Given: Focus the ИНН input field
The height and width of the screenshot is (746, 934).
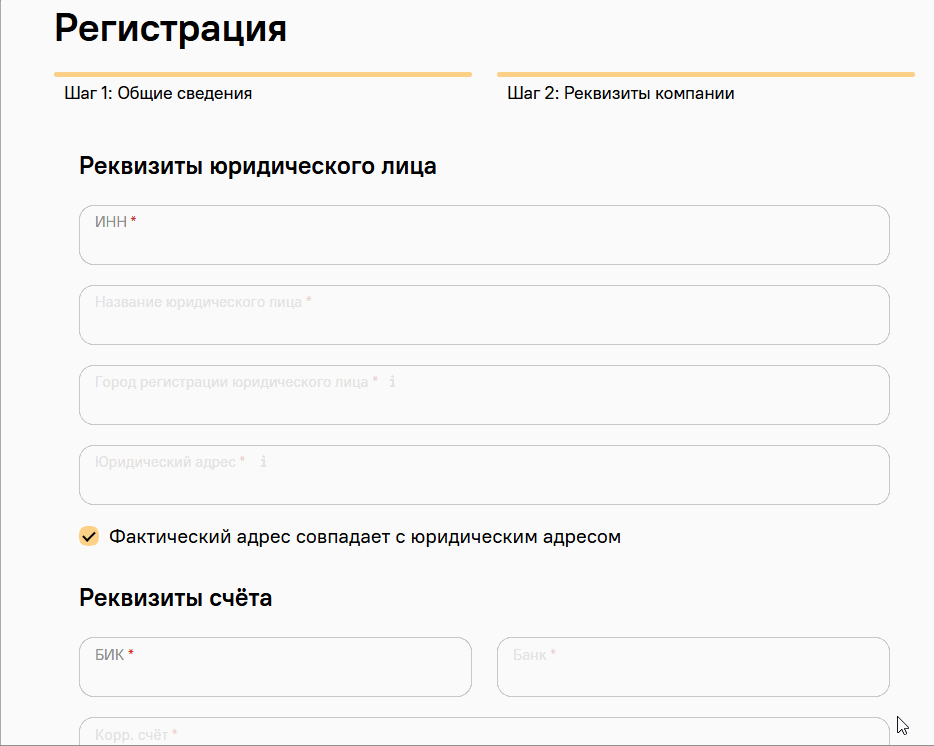Looking at the screenshot, I should (x=484, y=242).
